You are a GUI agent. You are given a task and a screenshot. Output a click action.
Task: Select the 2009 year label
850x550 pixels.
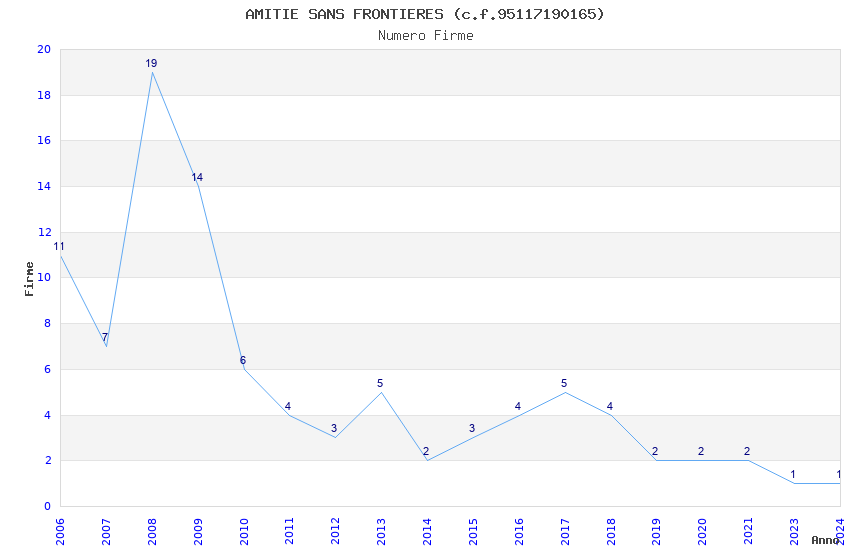click(198, 532)
